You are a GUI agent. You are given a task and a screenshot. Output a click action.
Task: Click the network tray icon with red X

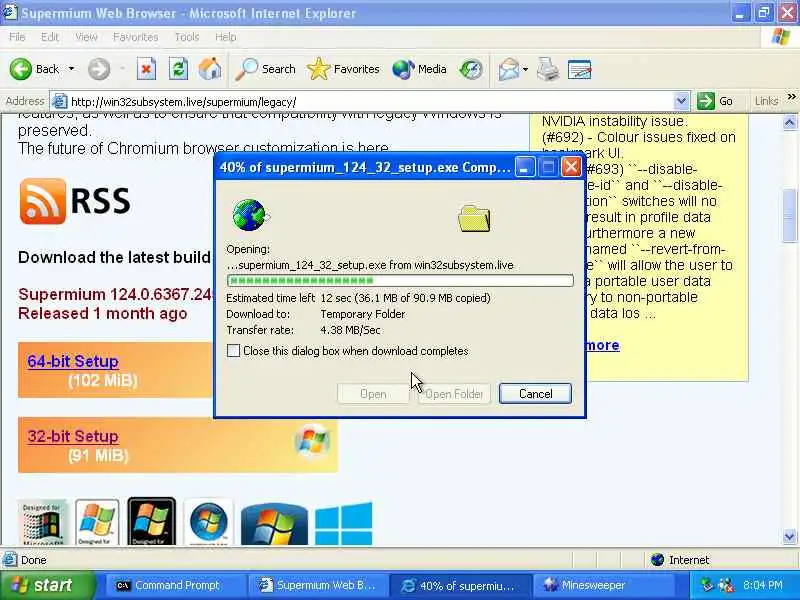point(725,585)
